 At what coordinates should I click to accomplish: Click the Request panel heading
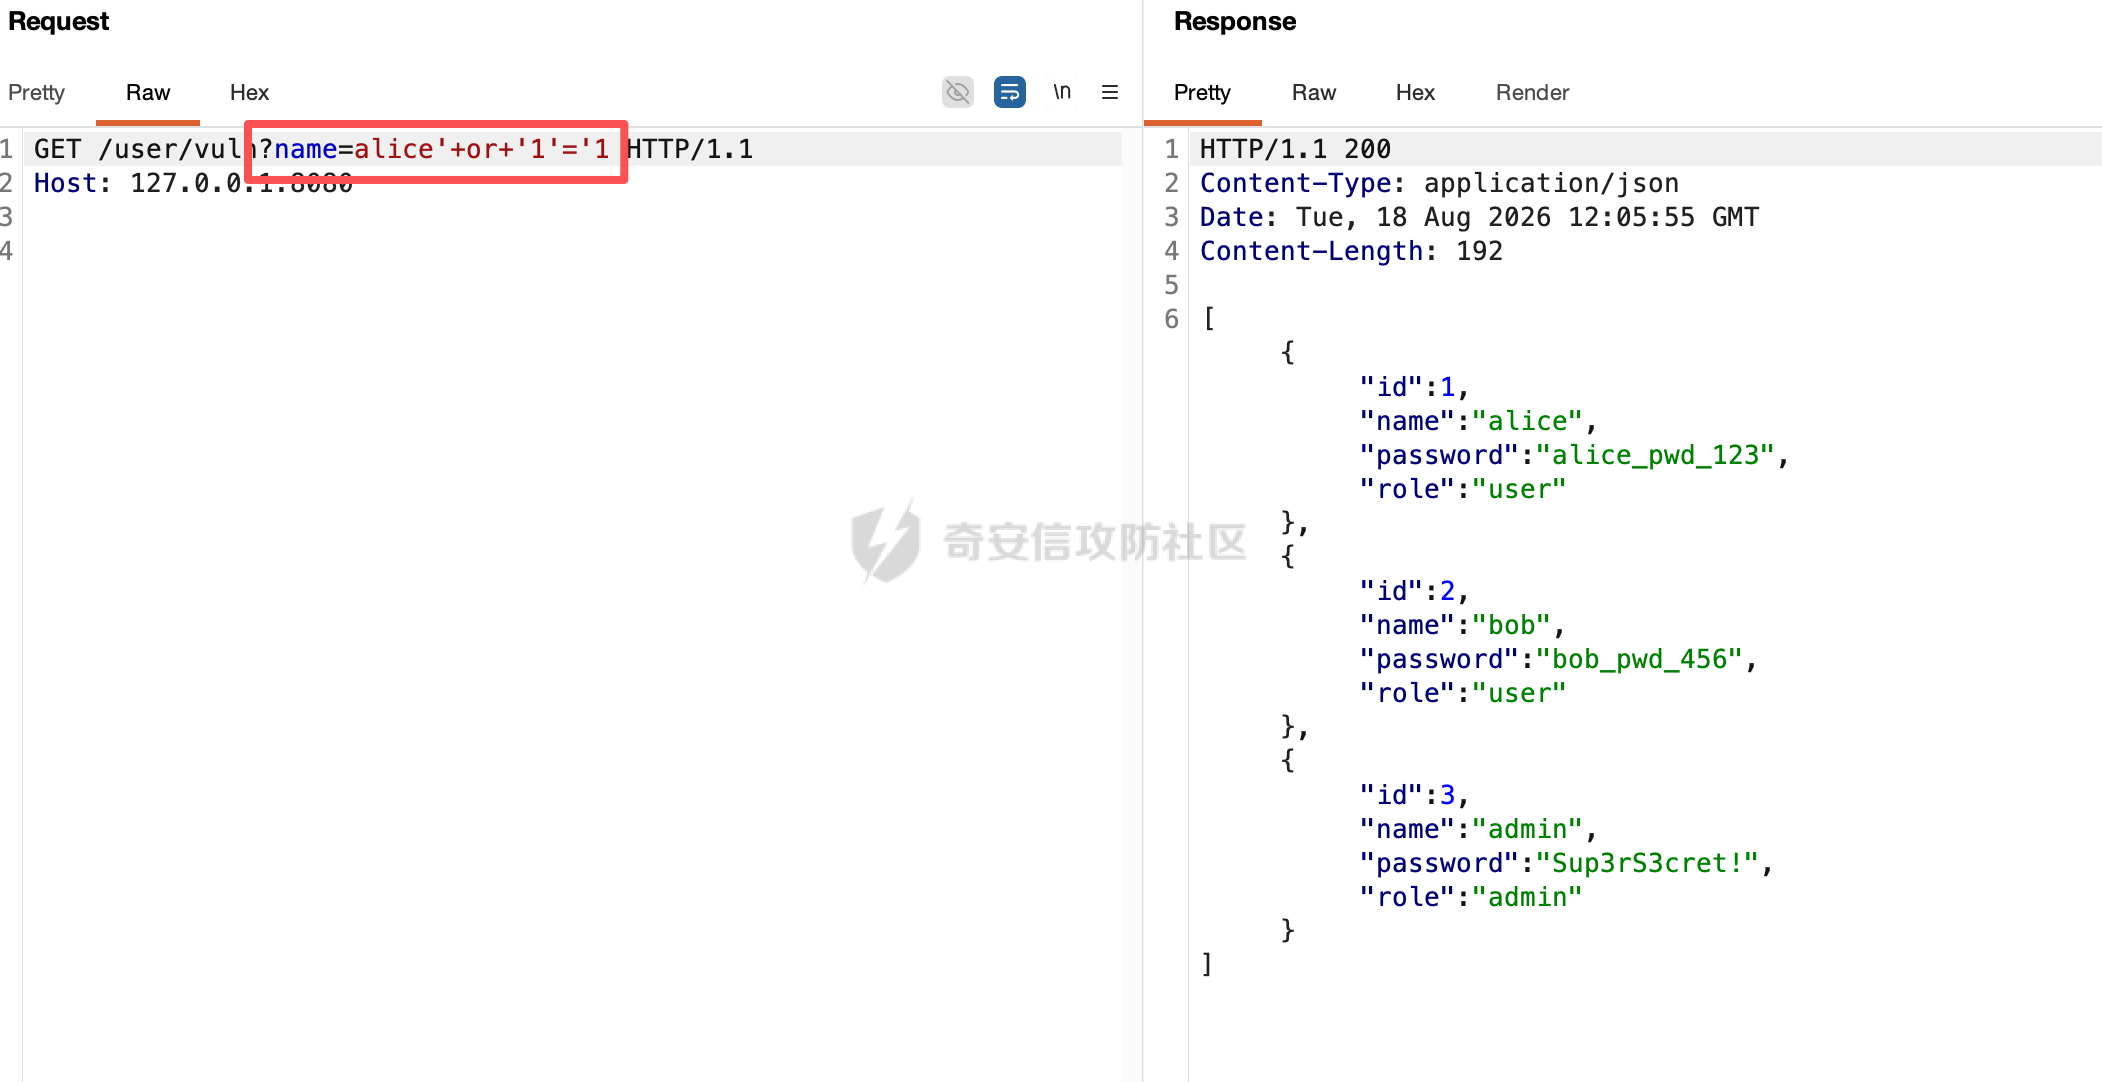click(x=59, y=21)
